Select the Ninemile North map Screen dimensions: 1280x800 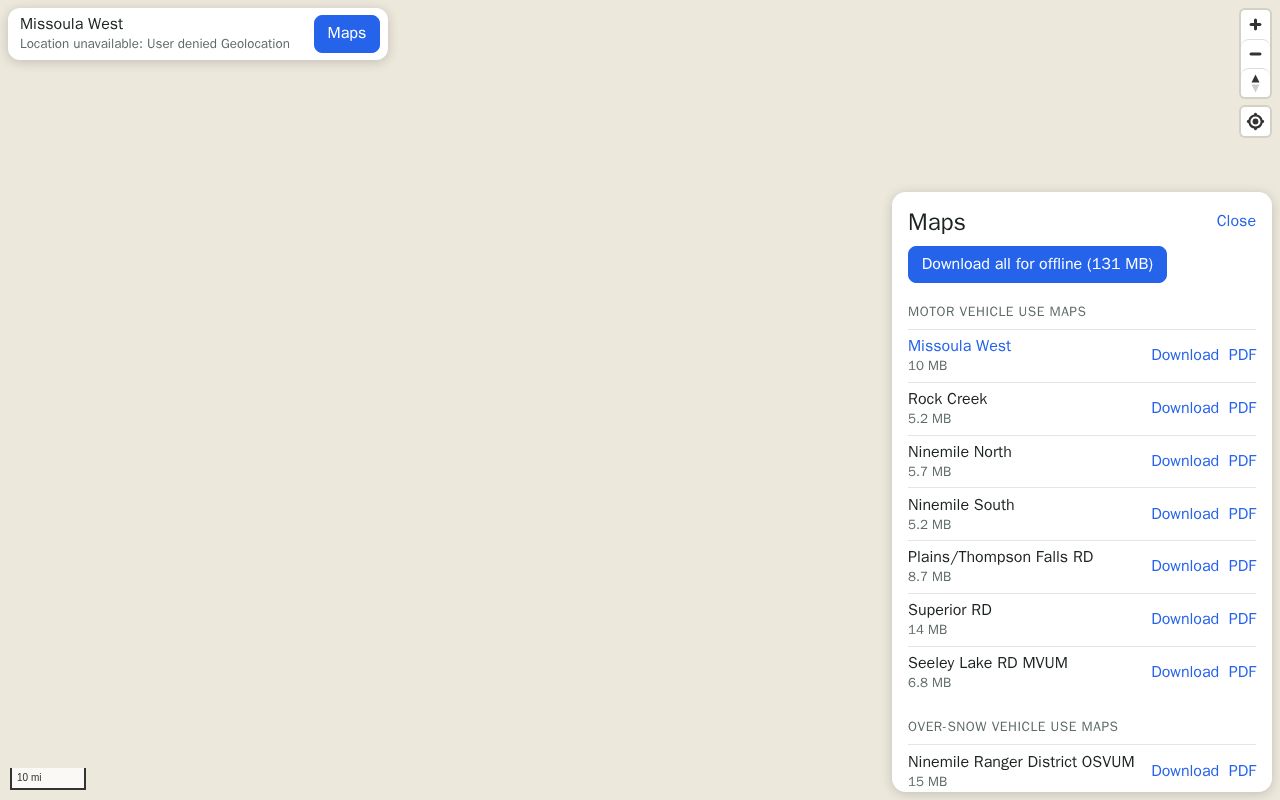coord(960,452)
